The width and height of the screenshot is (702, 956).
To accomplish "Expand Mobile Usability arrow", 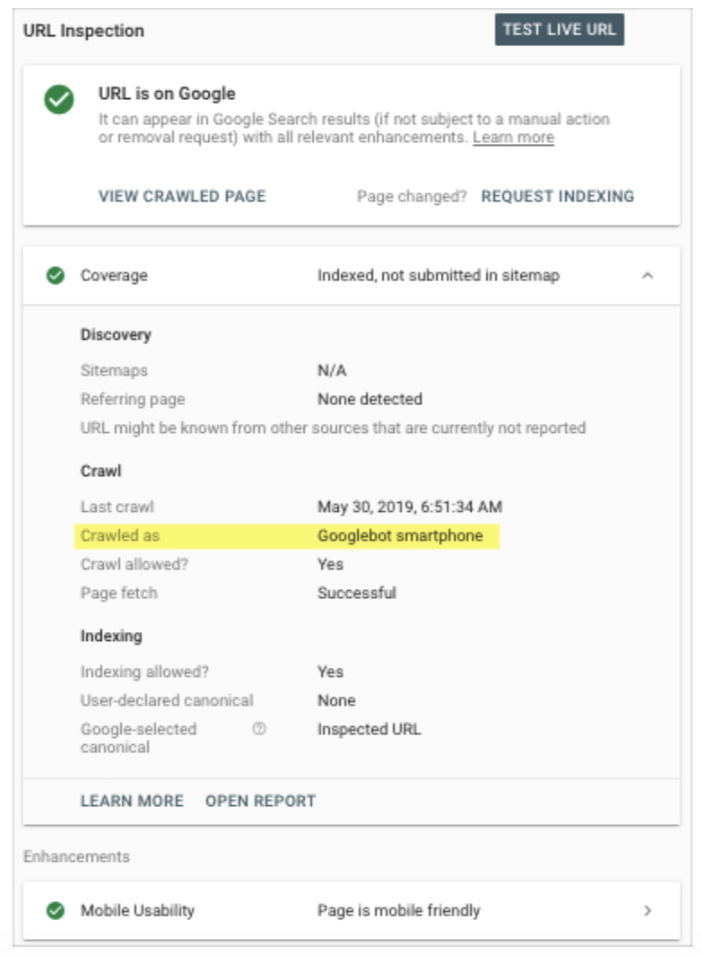I will pyautogui.click(x=648, y=910).
